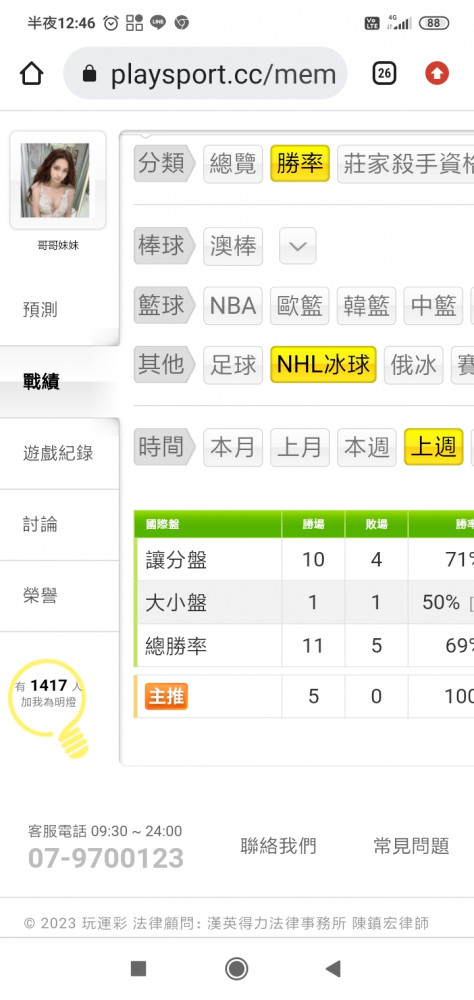Tap the Android home circle button
Viewport: 474px width, 1000px height.
click(237, 969)
